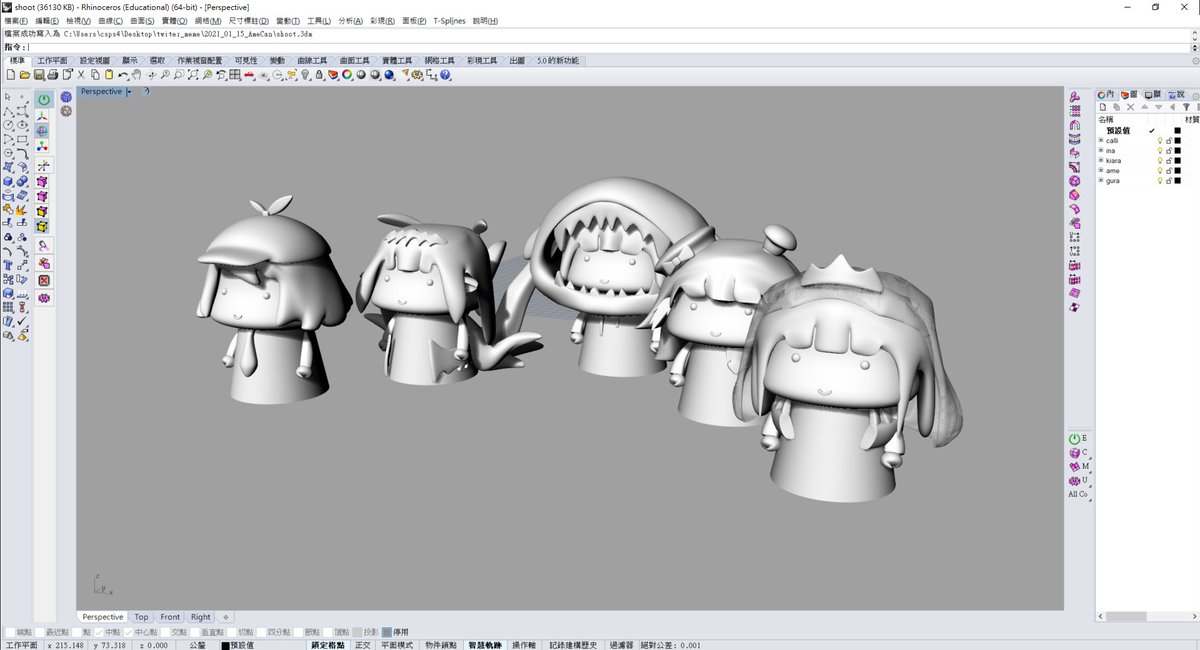This screenshot has width=1200, height=650.
Task: Click the black color swatch of gura layer
Action: click(1177, 181)
